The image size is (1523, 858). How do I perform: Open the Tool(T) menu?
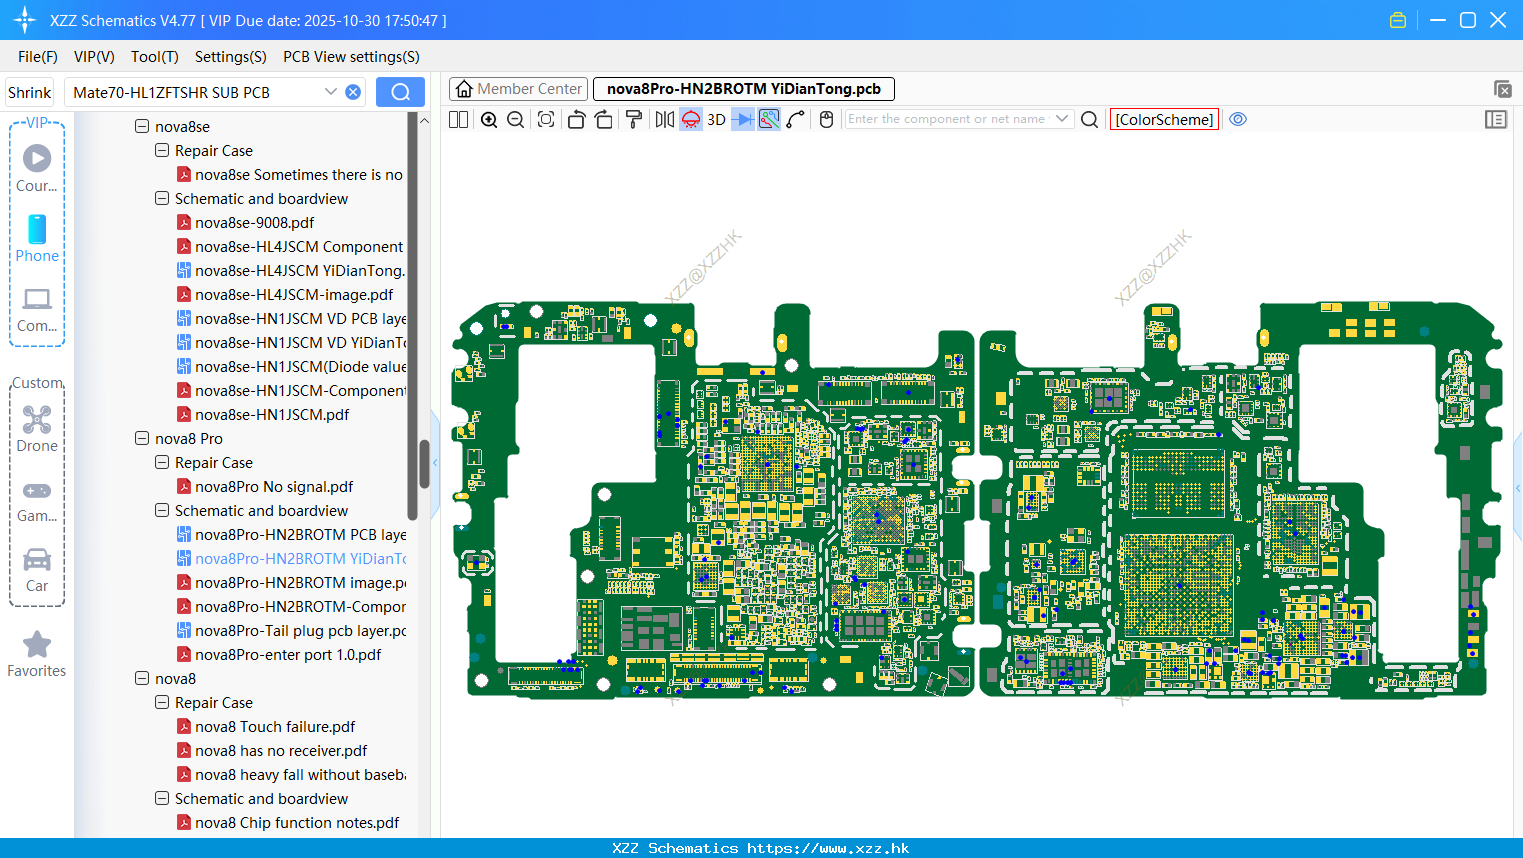[155, 57]
